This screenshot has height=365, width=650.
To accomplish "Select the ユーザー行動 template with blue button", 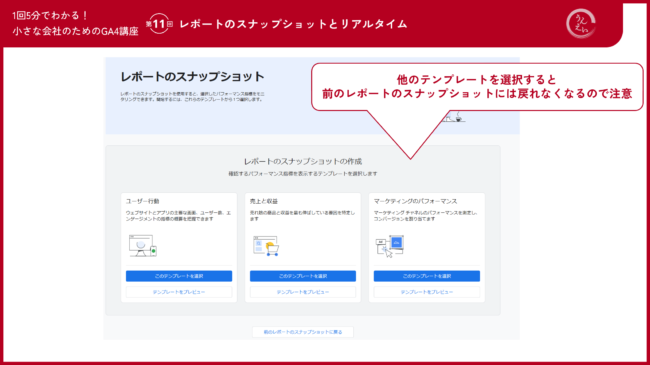I will coord(179,276).
